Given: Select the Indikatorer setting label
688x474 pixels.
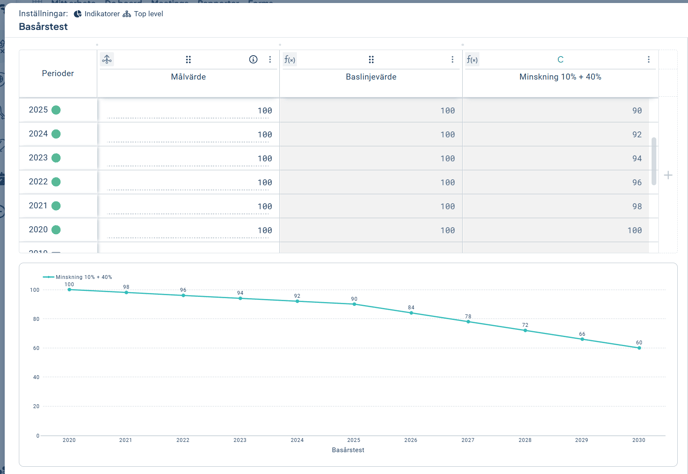Looking at the screenshot, I should [x=102, y=14].
